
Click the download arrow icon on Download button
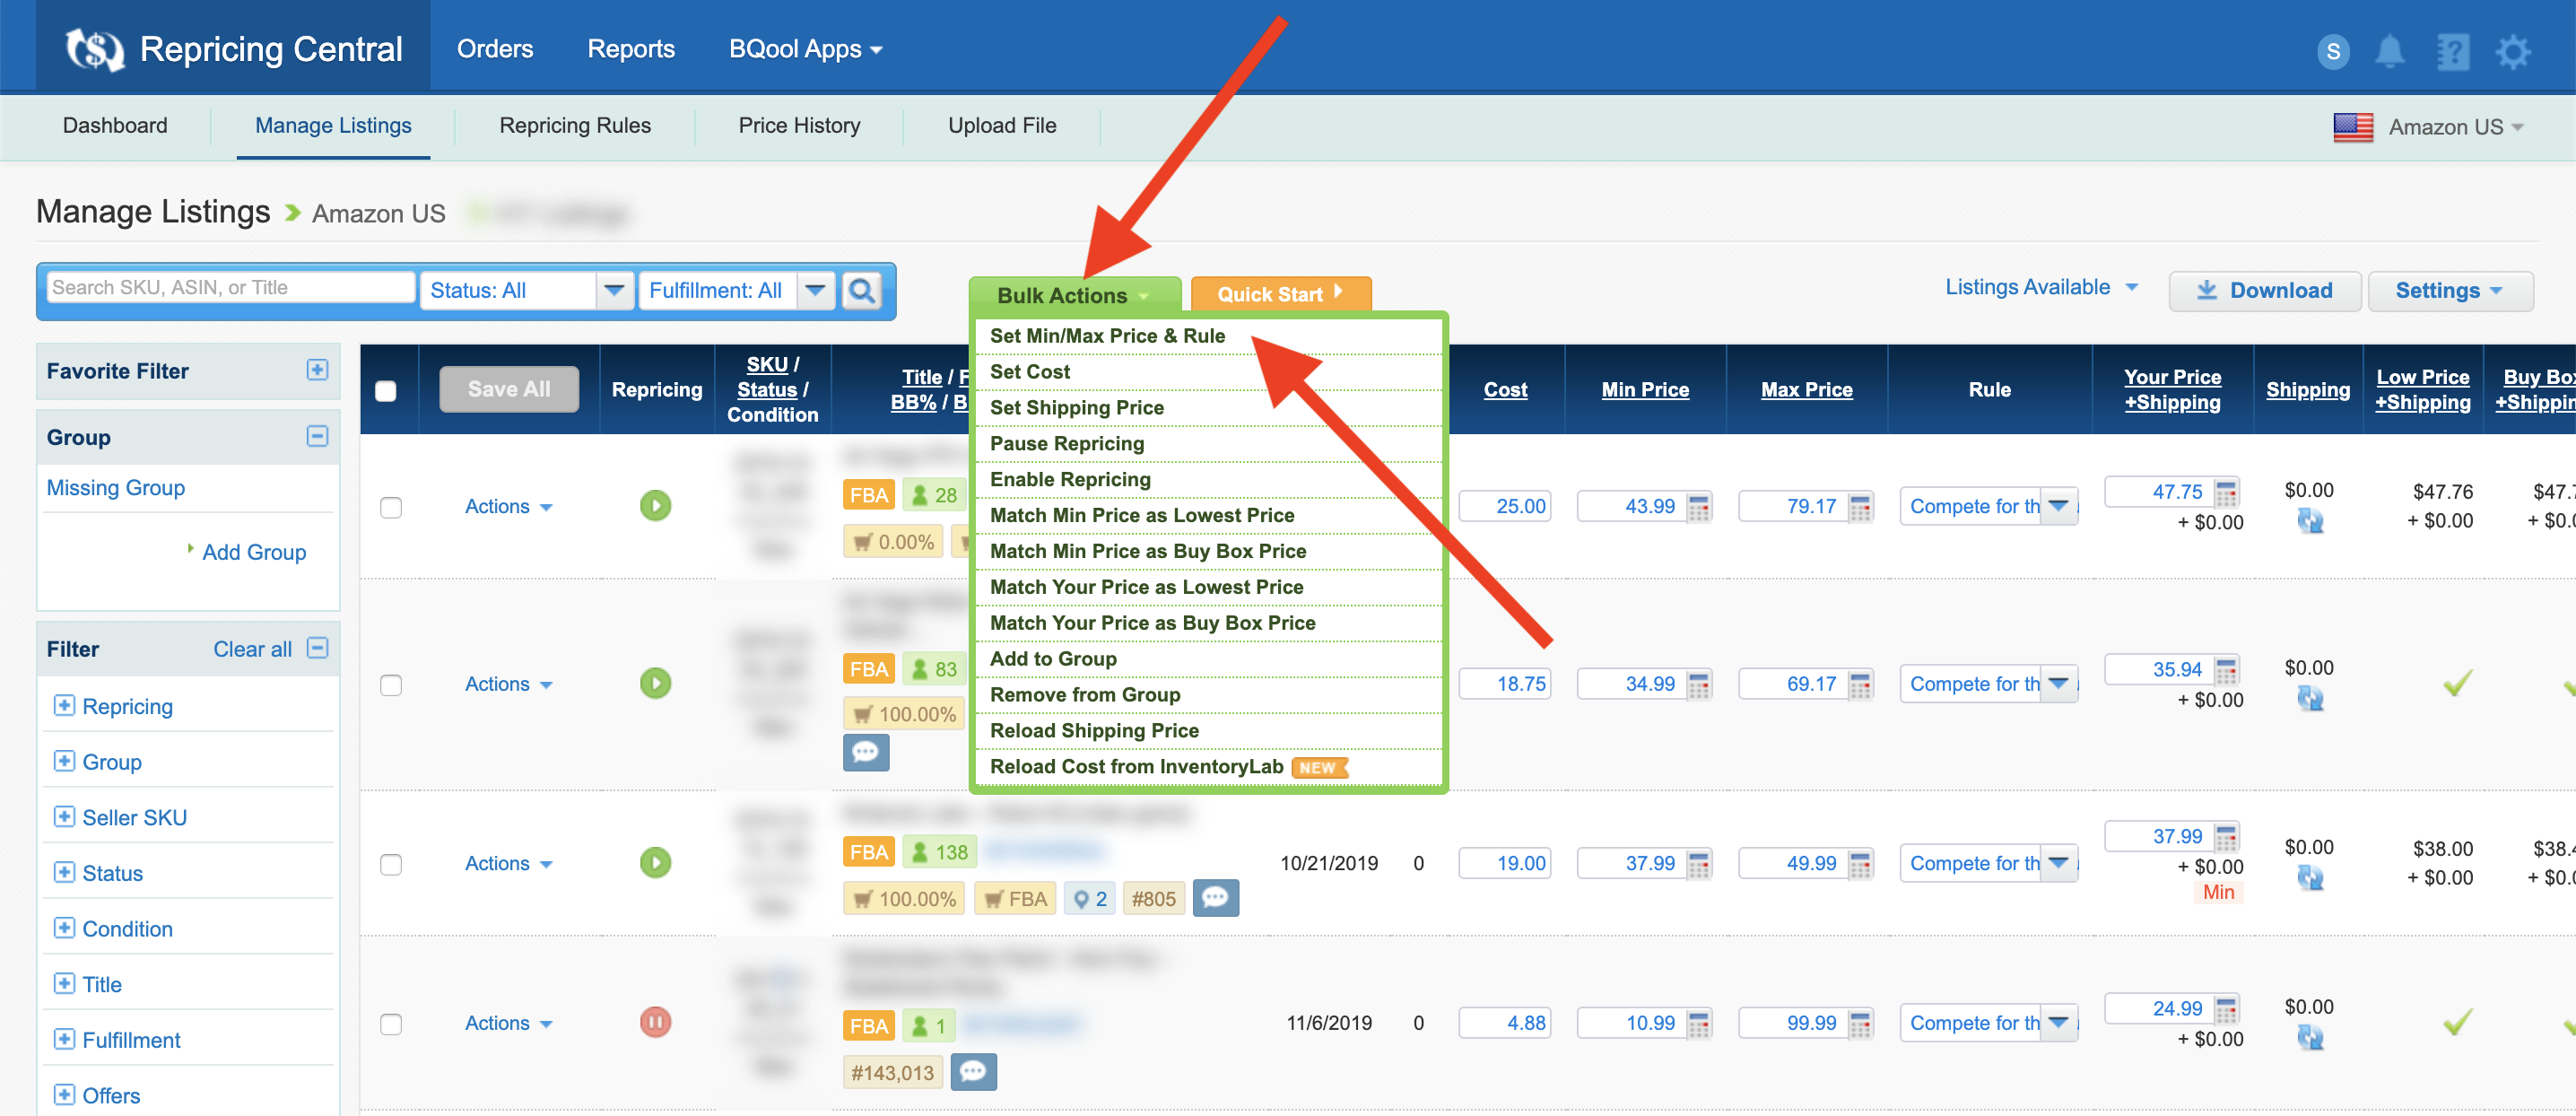tap(2206, 290)
